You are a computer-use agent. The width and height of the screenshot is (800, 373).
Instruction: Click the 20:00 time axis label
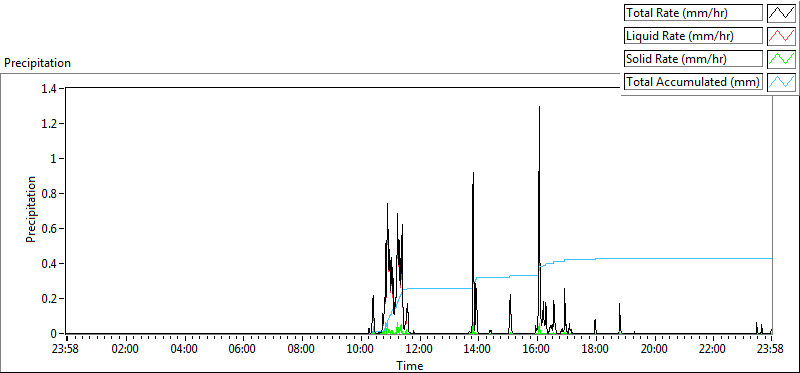[654, 349]
